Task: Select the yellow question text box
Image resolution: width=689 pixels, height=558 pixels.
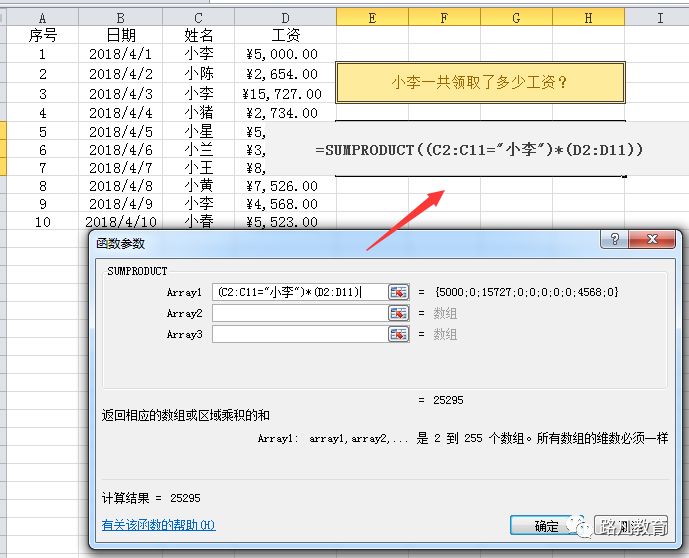Action: (480, 83)
